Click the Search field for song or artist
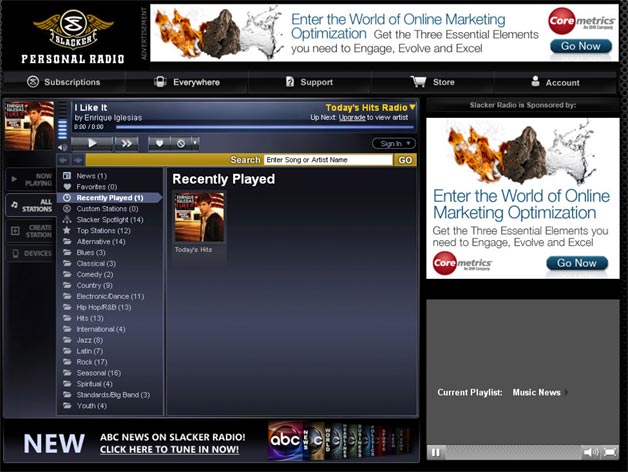 pos(328,160)
